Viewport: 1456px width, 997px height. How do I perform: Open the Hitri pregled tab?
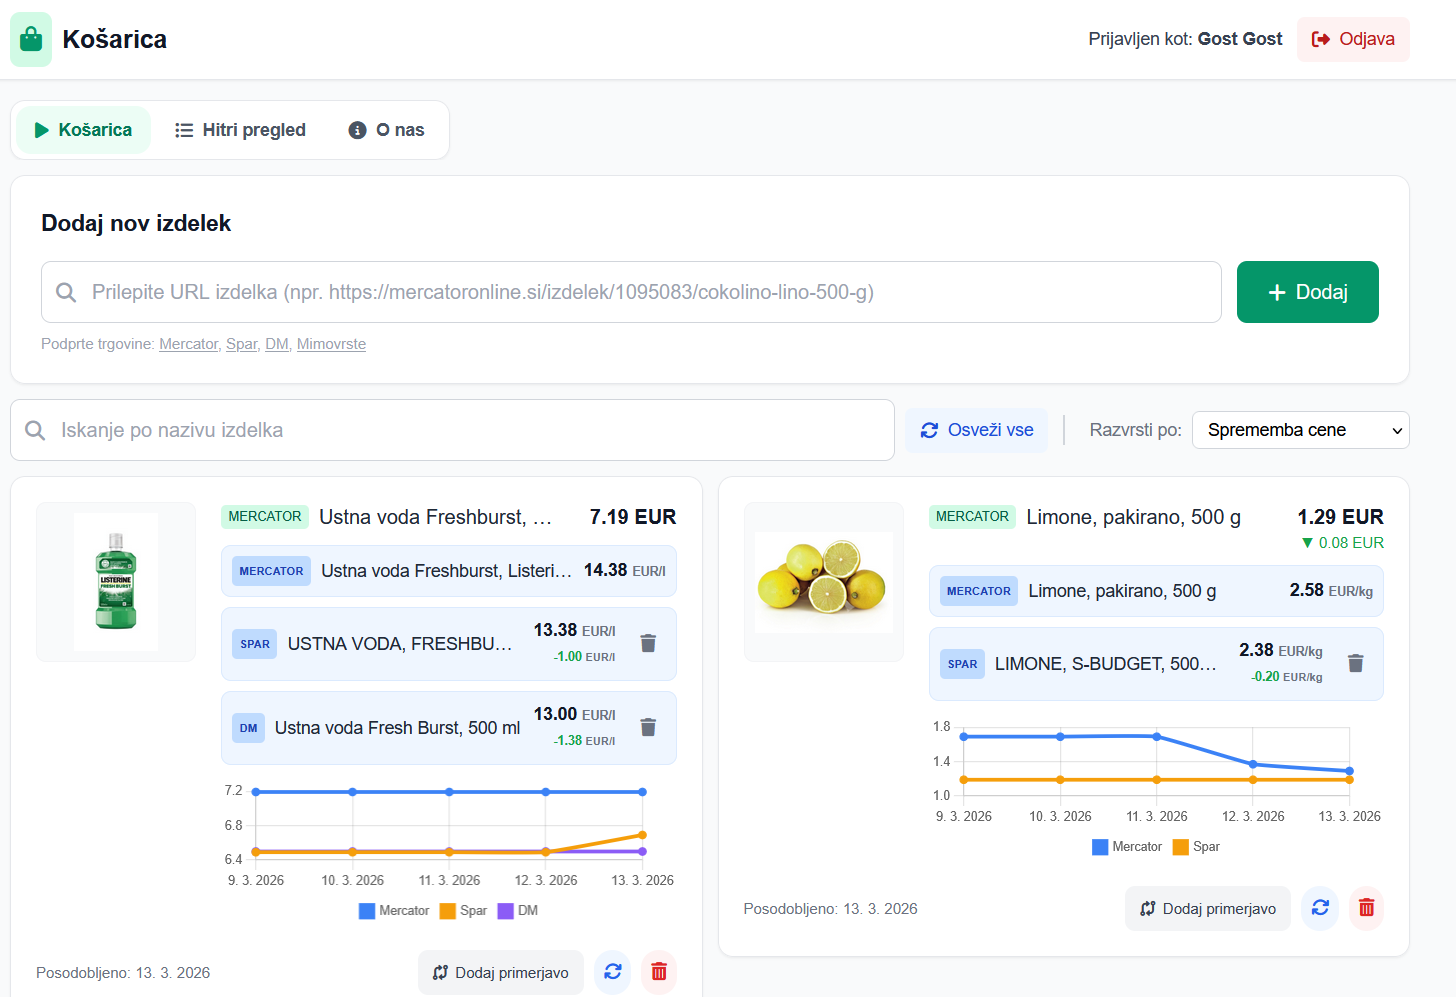240,130
